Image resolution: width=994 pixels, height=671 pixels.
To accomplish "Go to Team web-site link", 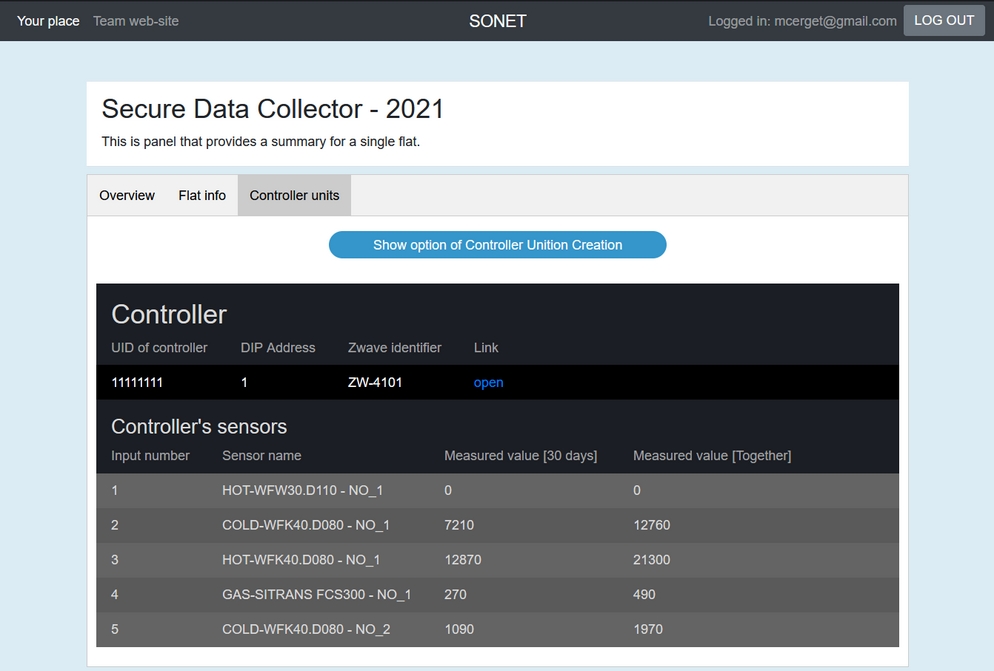I will point(136,21).
